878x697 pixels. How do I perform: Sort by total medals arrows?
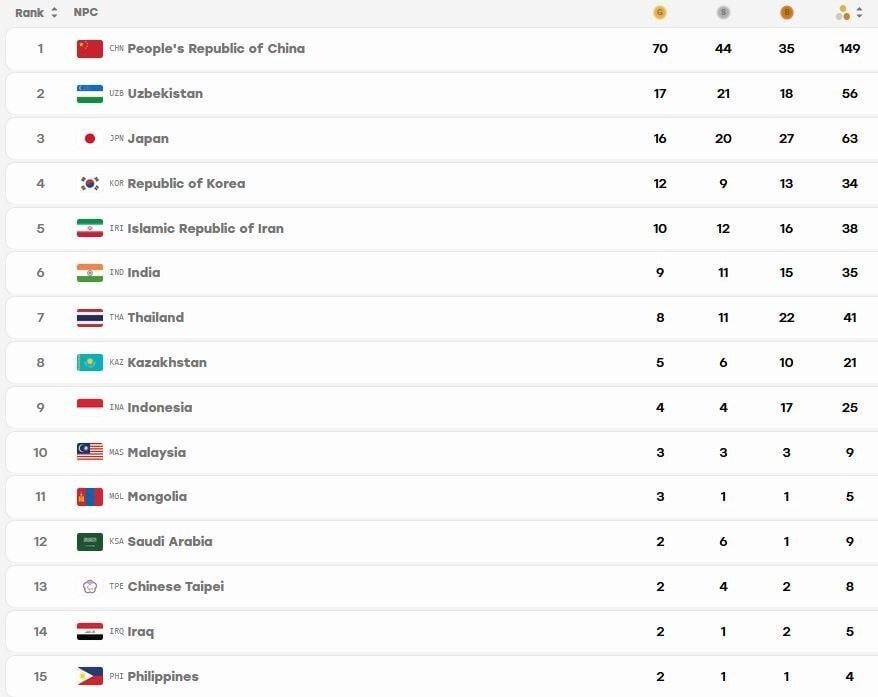pos(860,12)
